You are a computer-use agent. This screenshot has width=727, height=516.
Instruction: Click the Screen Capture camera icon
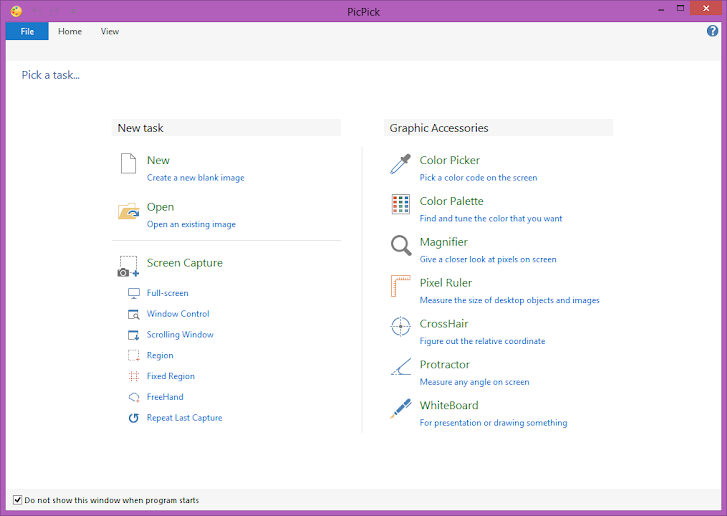click(128, 266)
